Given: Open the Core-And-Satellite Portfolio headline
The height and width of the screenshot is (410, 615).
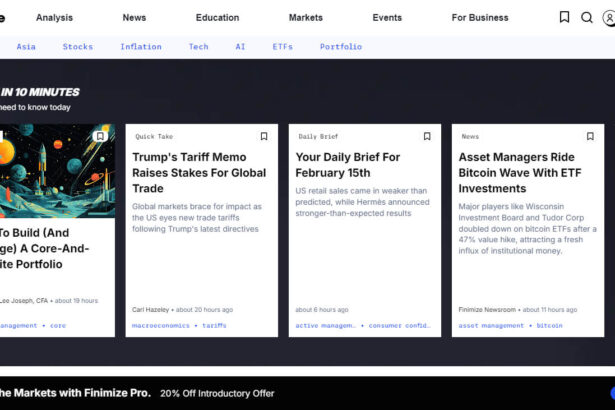Looking at the screenshot, I should coord(44,248).
